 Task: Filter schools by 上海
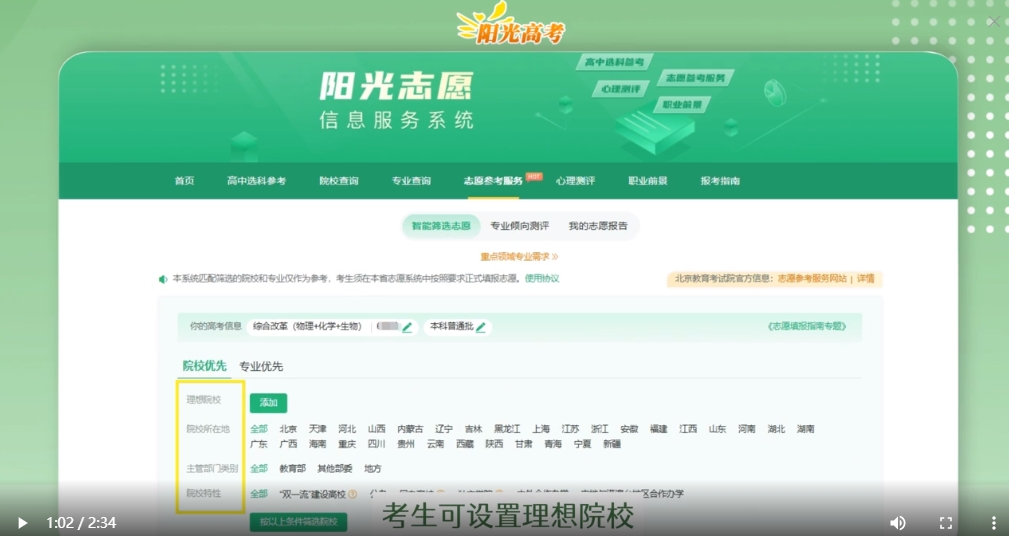541,429
